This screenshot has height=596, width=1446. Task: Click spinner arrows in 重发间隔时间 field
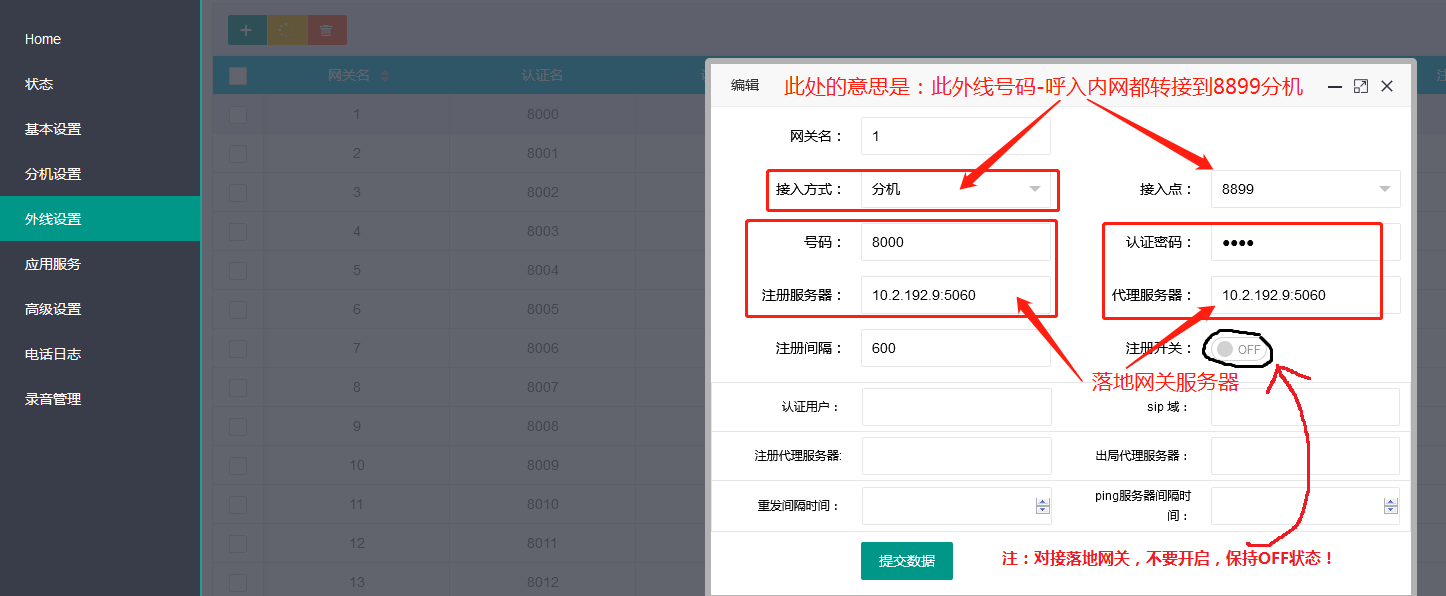(1043, 506)
